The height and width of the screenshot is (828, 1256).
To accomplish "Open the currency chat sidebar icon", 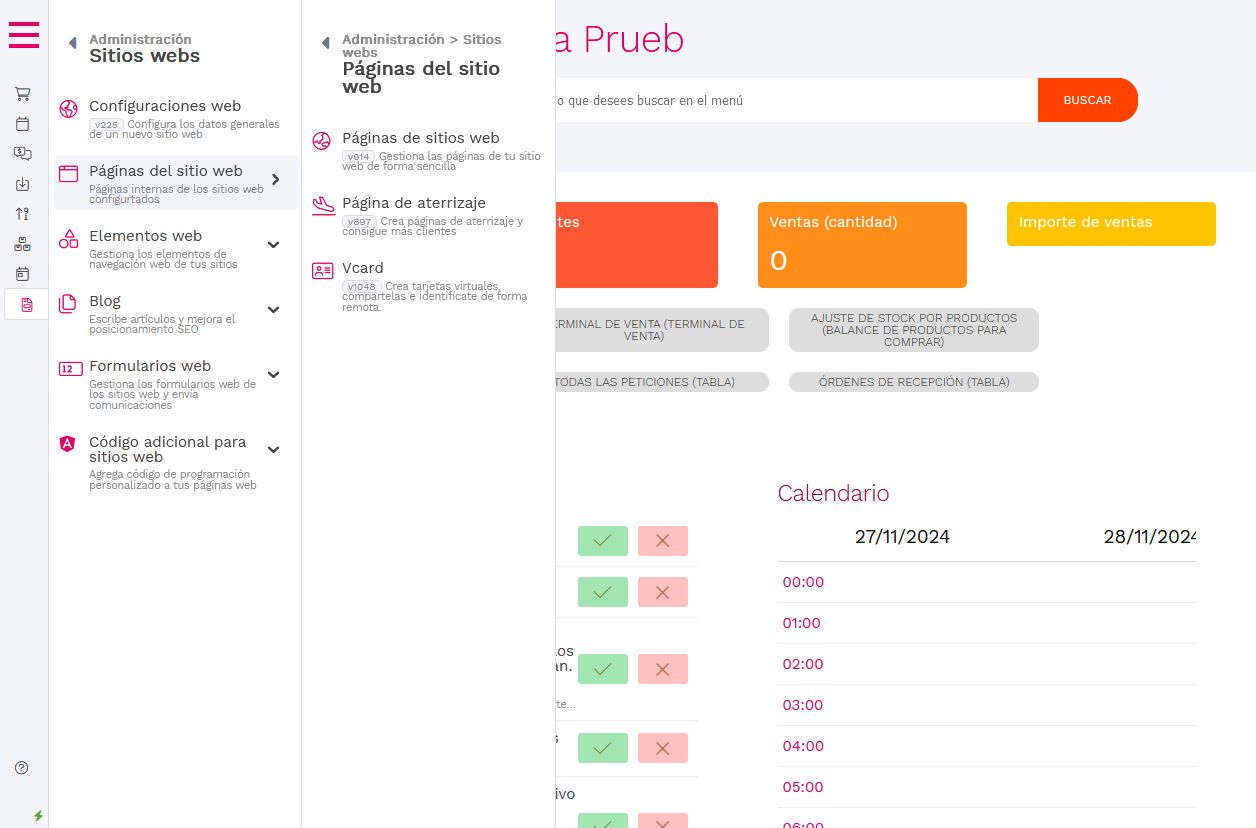I will coord(22,154).
